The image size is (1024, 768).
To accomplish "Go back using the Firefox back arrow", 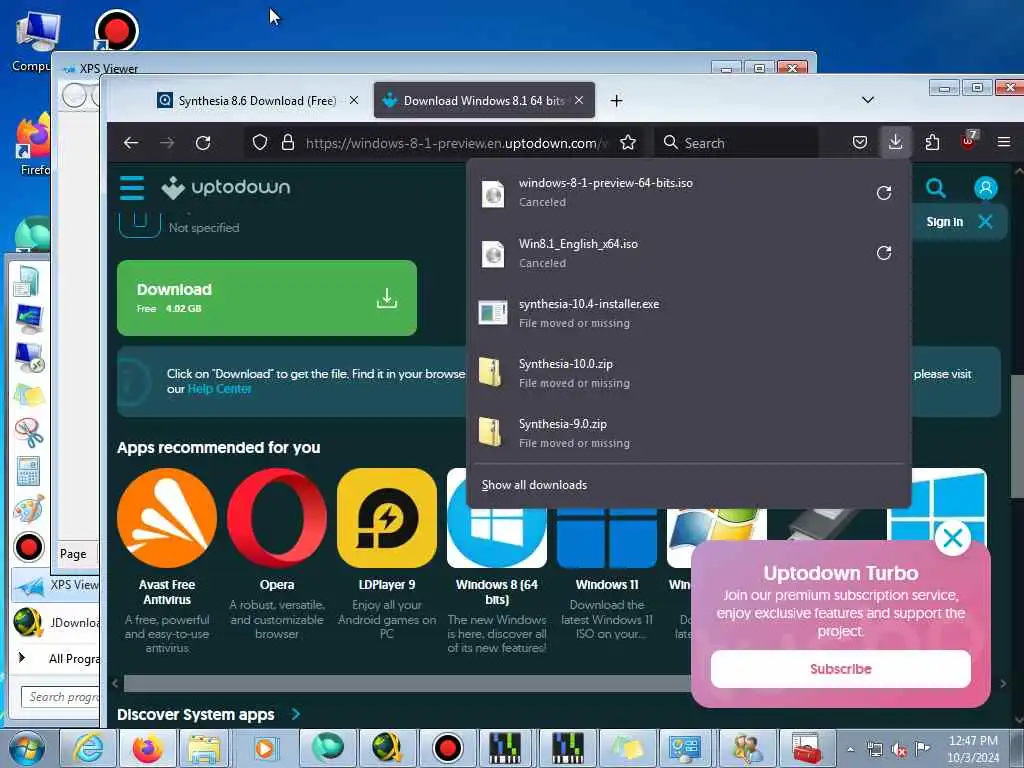I will tap(131, 142).
